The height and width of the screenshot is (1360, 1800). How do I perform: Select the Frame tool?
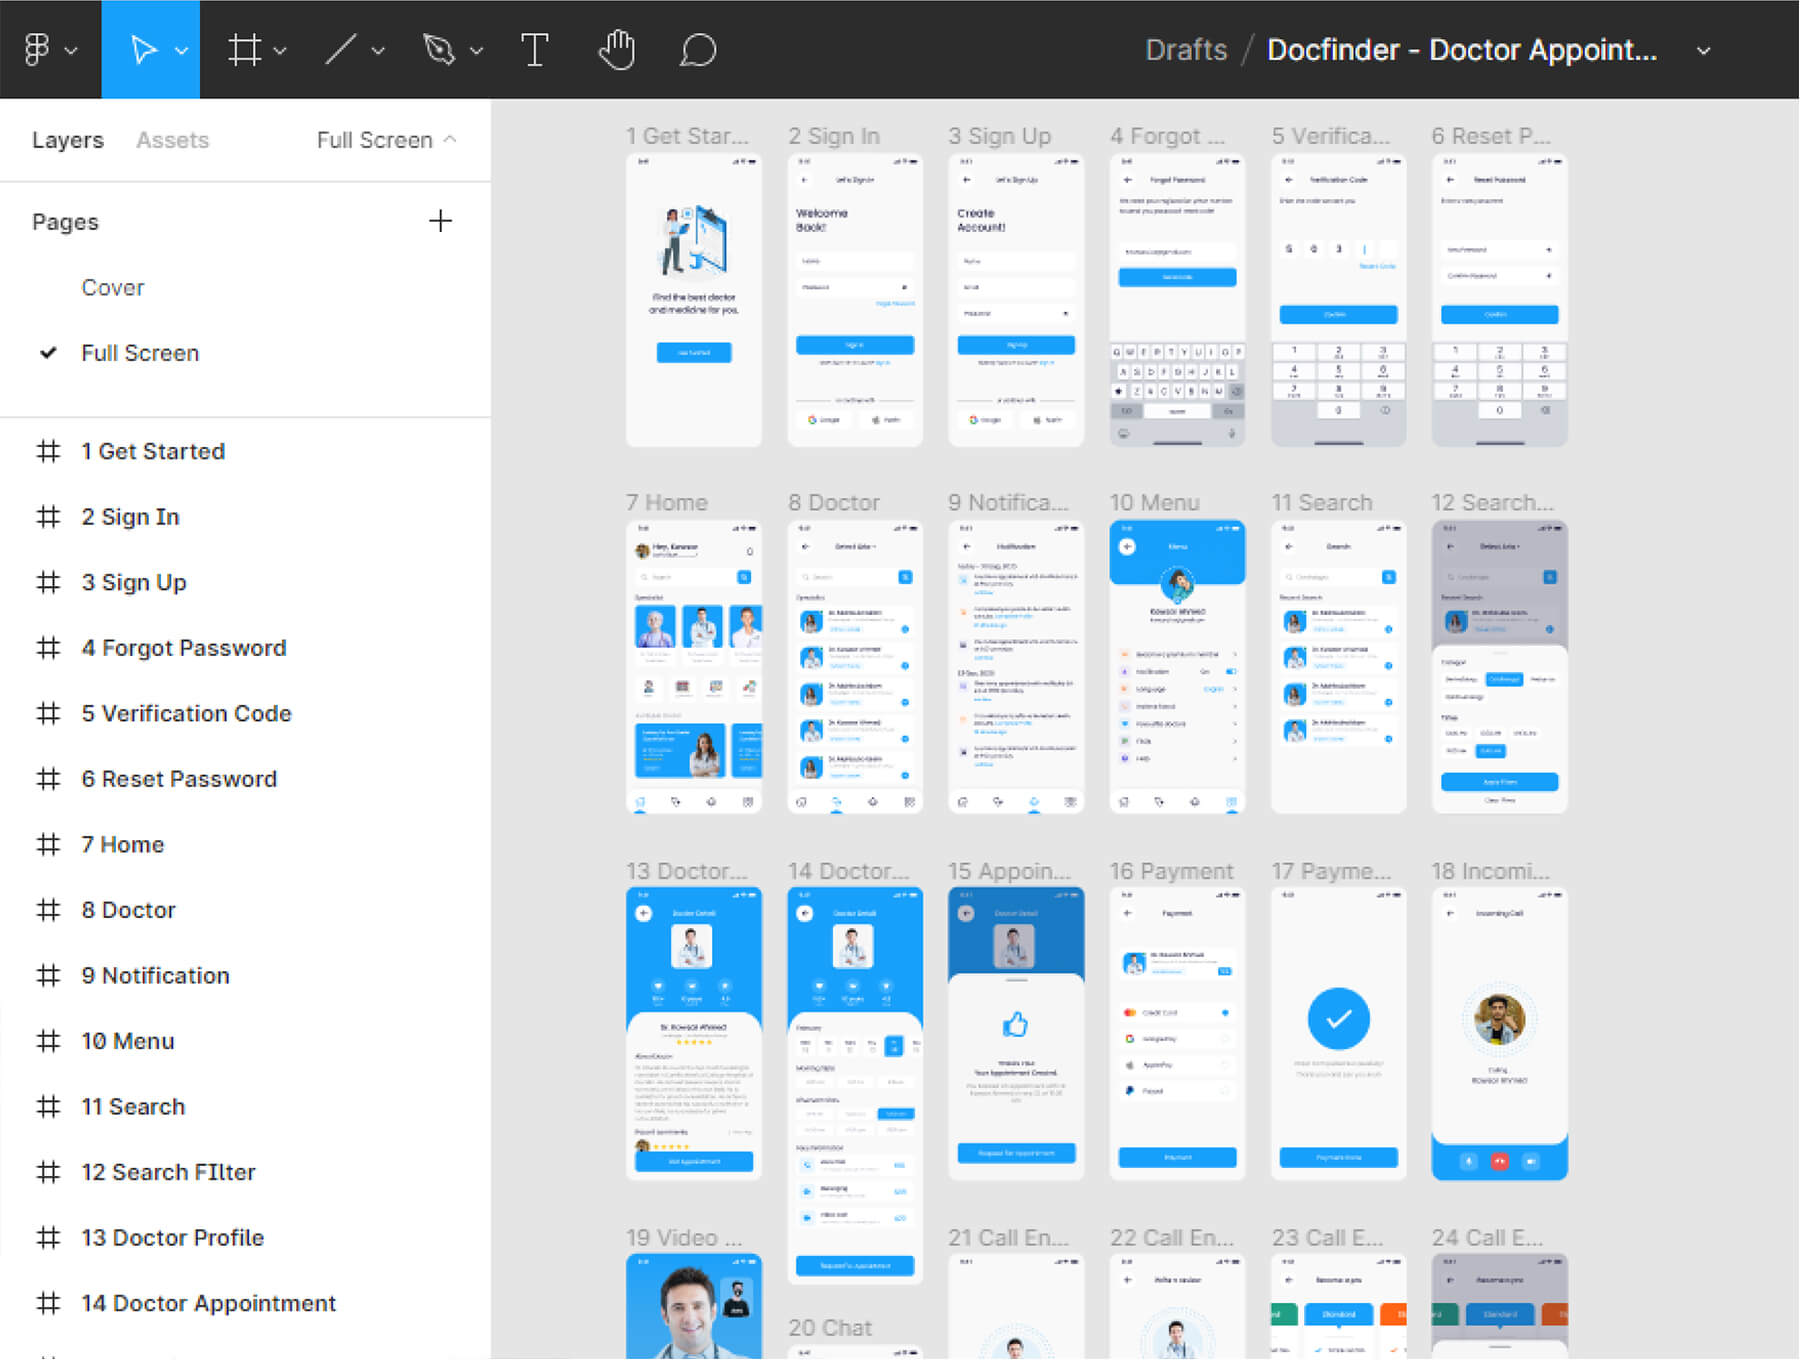pos(244,49)
